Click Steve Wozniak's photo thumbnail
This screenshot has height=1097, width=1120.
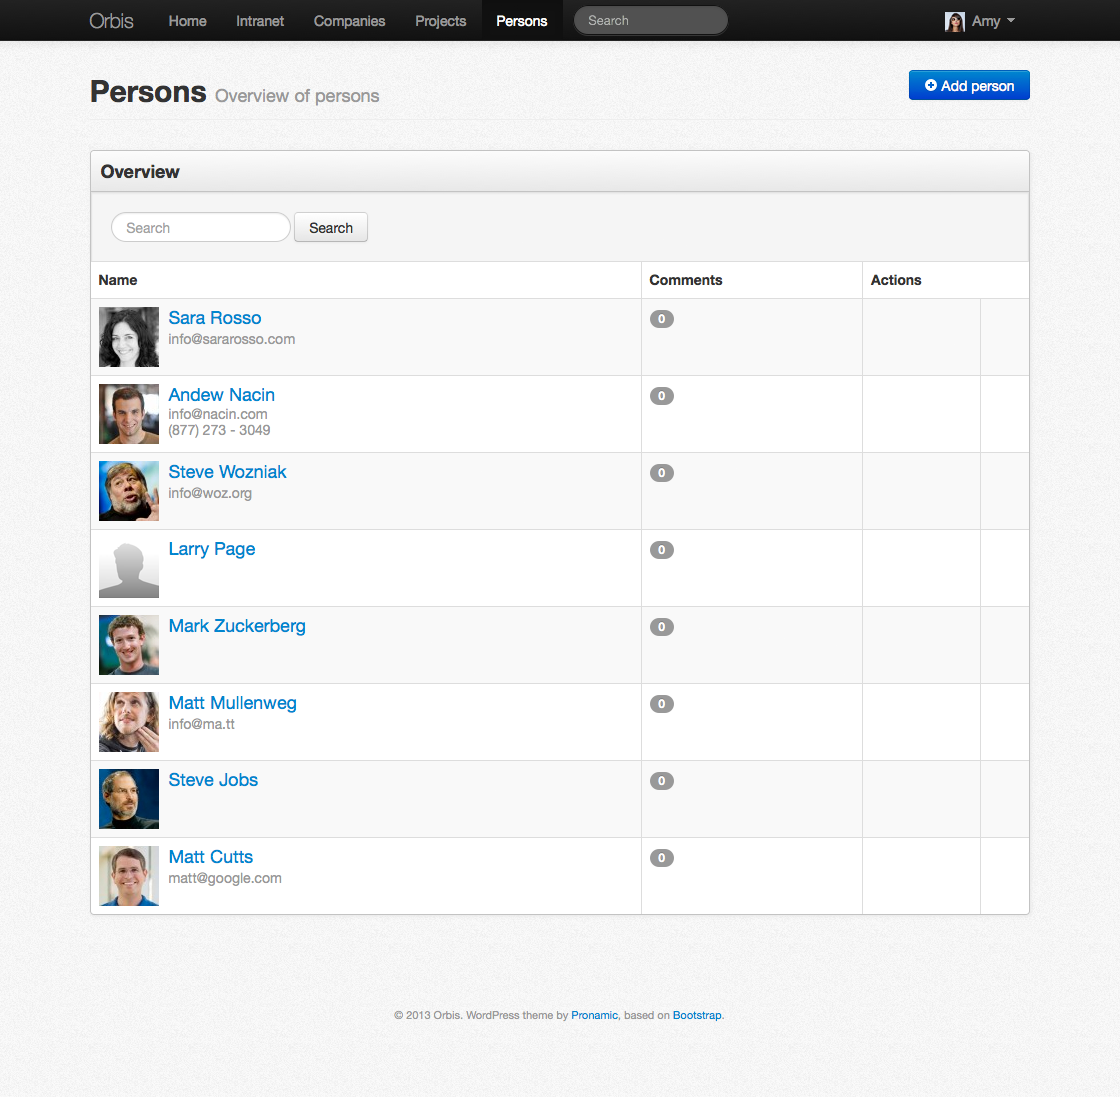click(129, 491)
